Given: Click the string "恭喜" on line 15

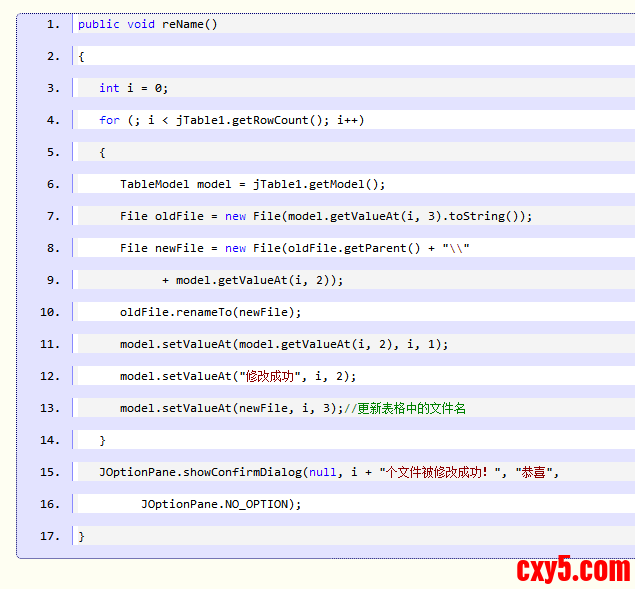Looking at the screenshot, I should (534, 472).
